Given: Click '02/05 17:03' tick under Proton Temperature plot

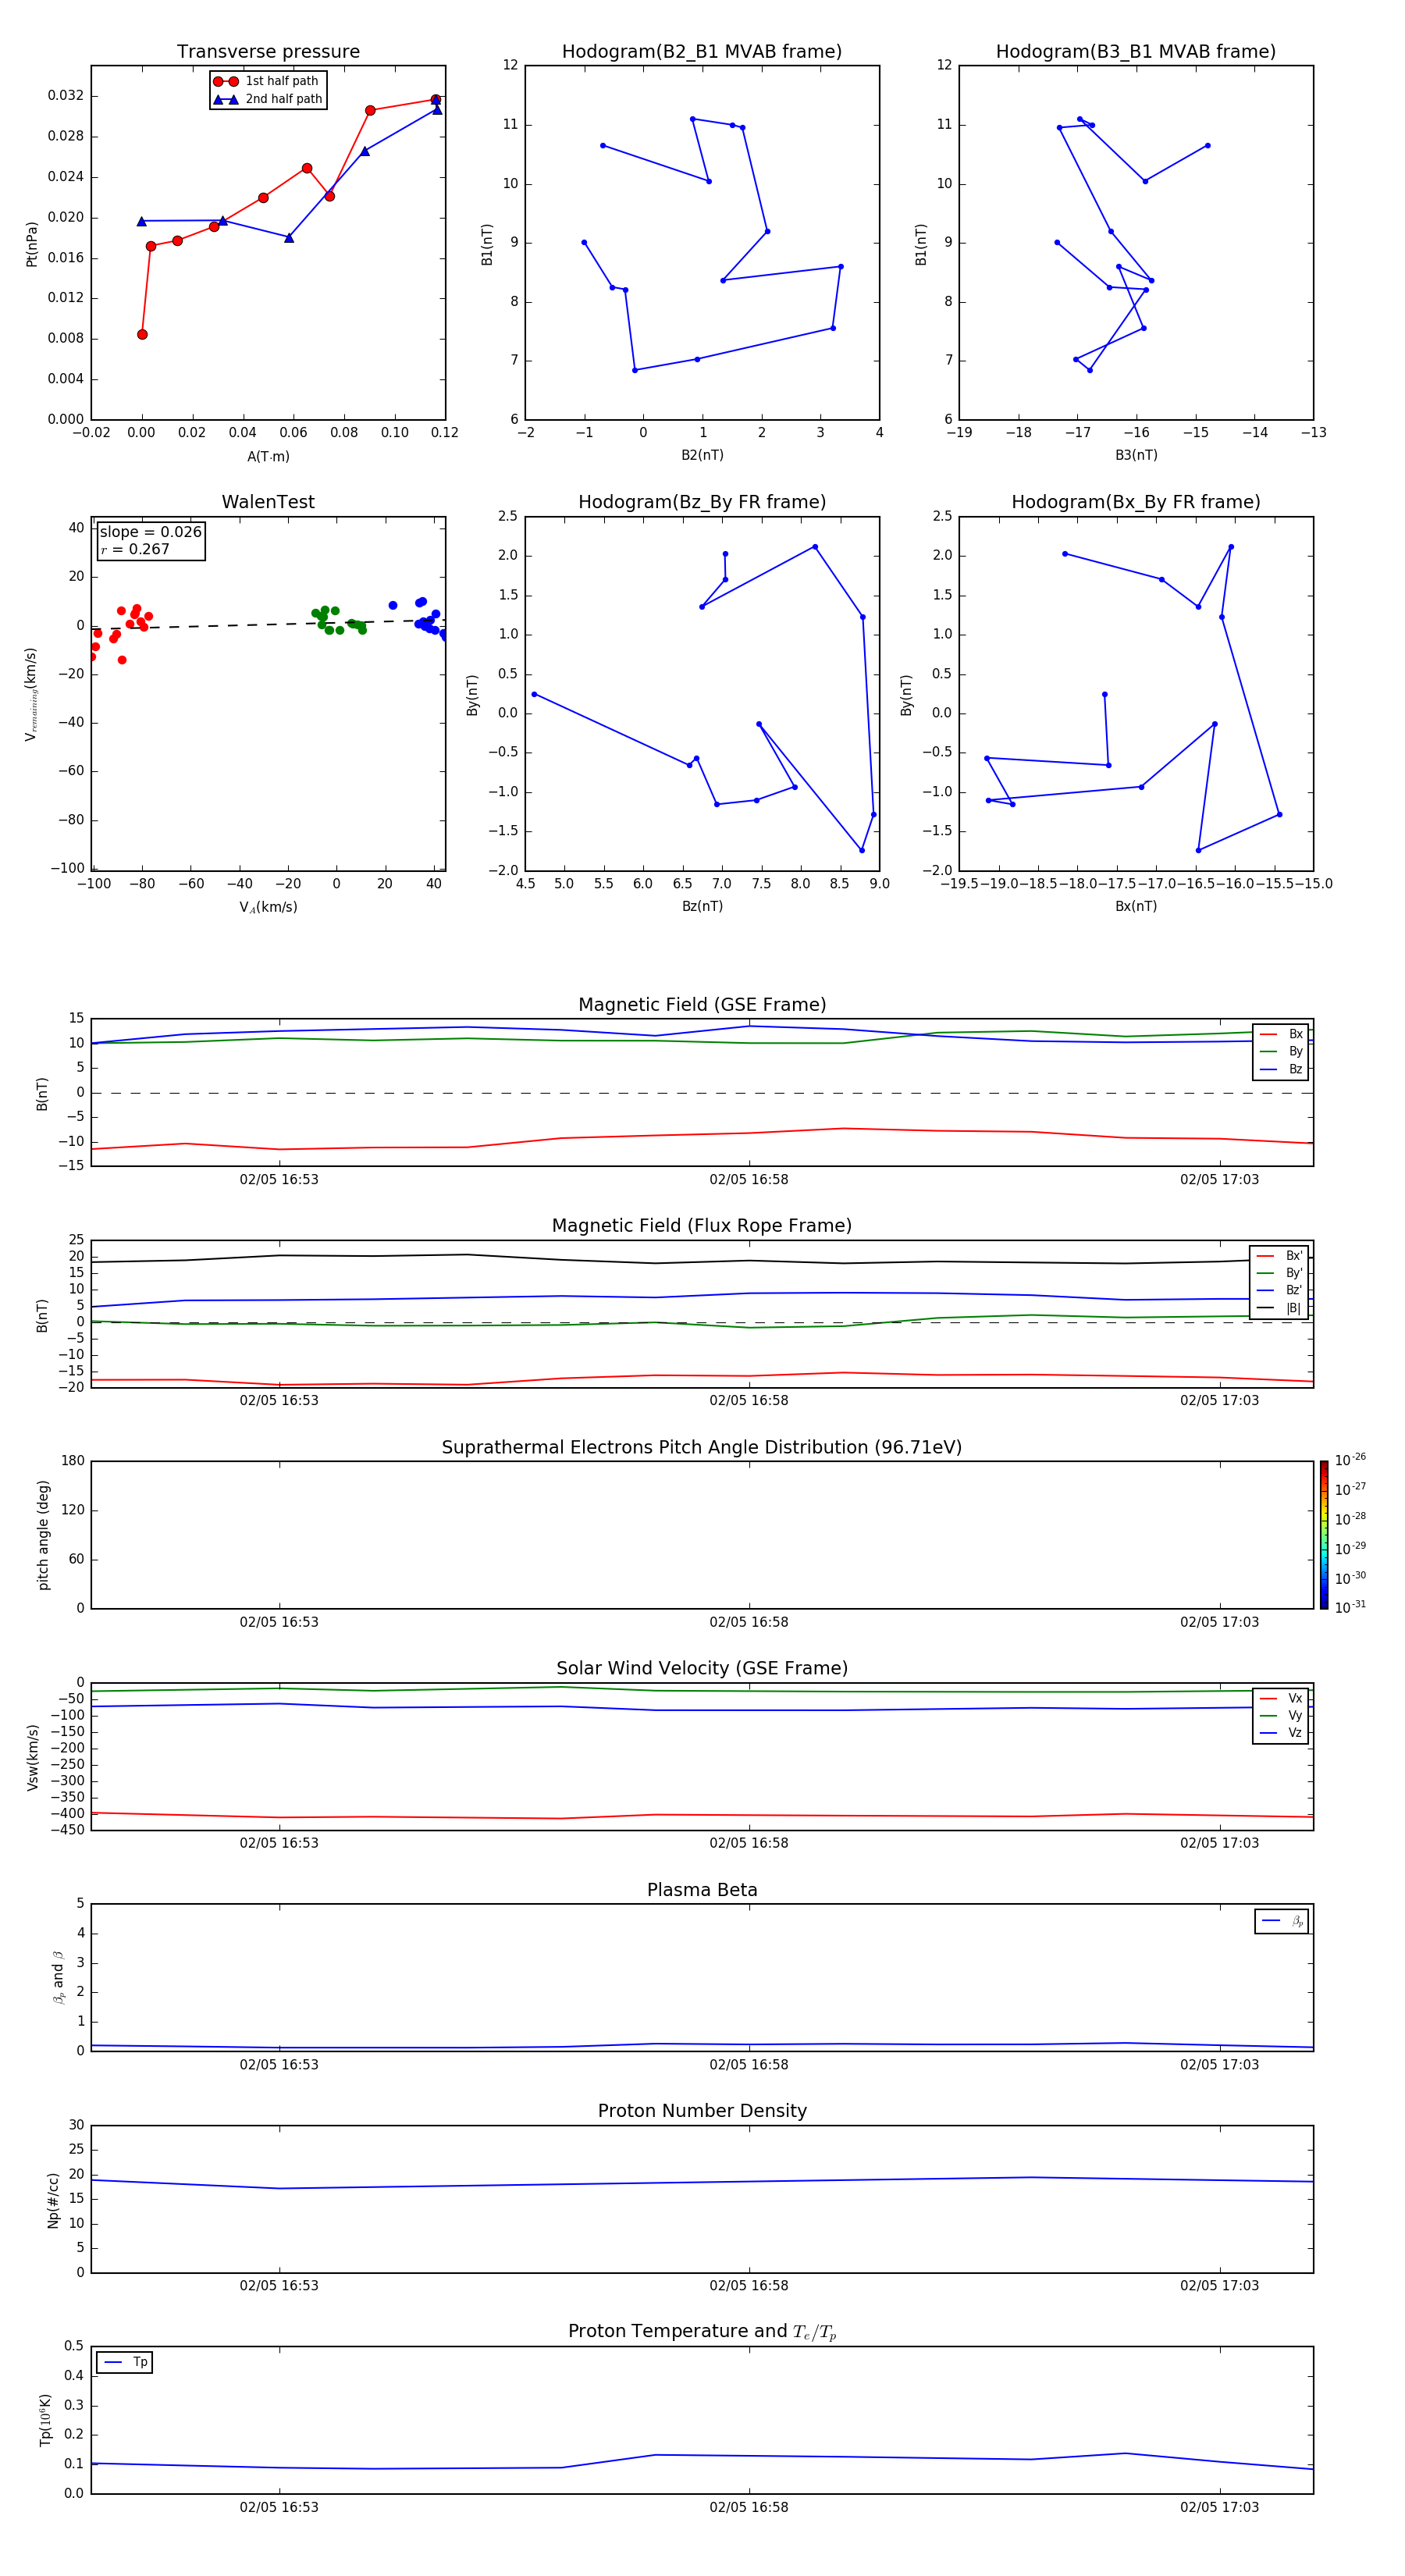Looking at the screenshot, I should click(1219, 2507).
